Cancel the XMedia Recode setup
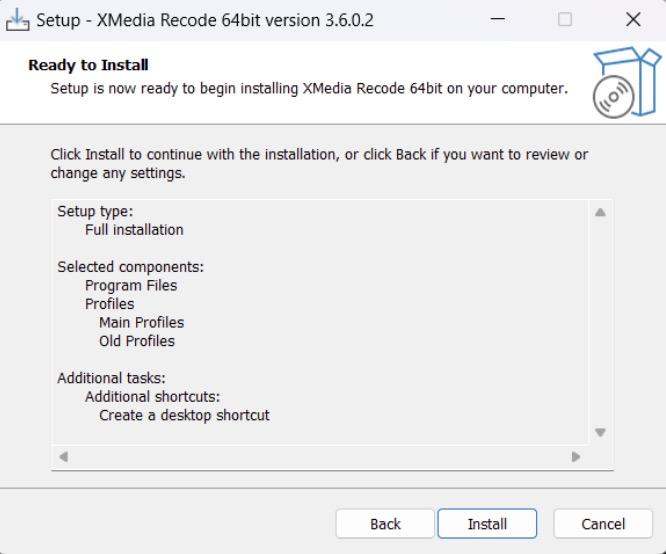Screen dimensions: 666x554 point(603,523)
